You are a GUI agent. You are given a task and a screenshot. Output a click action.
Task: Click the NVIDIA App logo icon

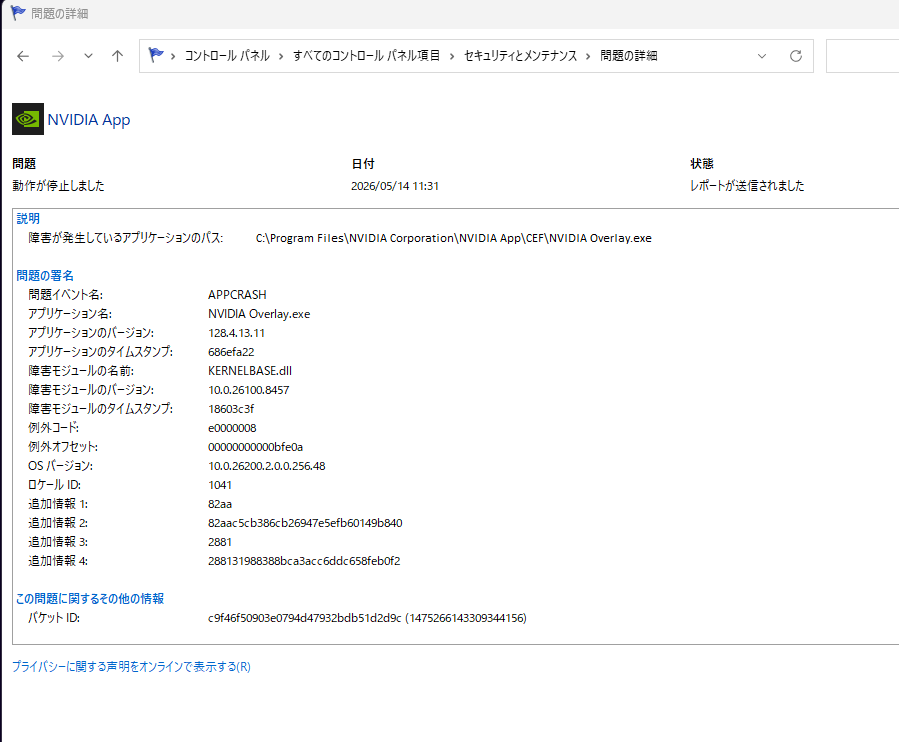click(28, 119)
